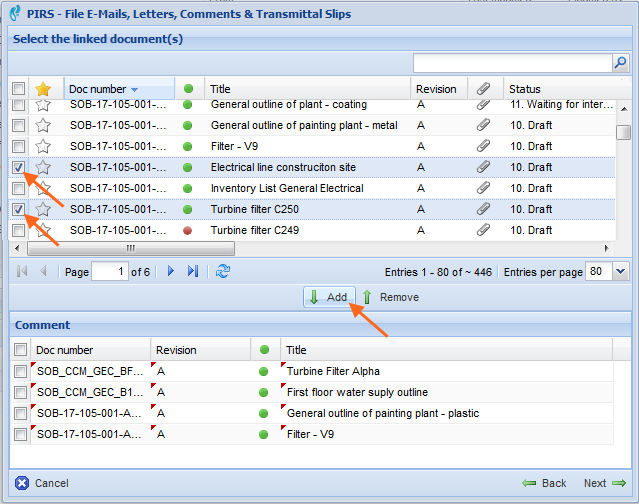Go to first page icon

[22, 271]
